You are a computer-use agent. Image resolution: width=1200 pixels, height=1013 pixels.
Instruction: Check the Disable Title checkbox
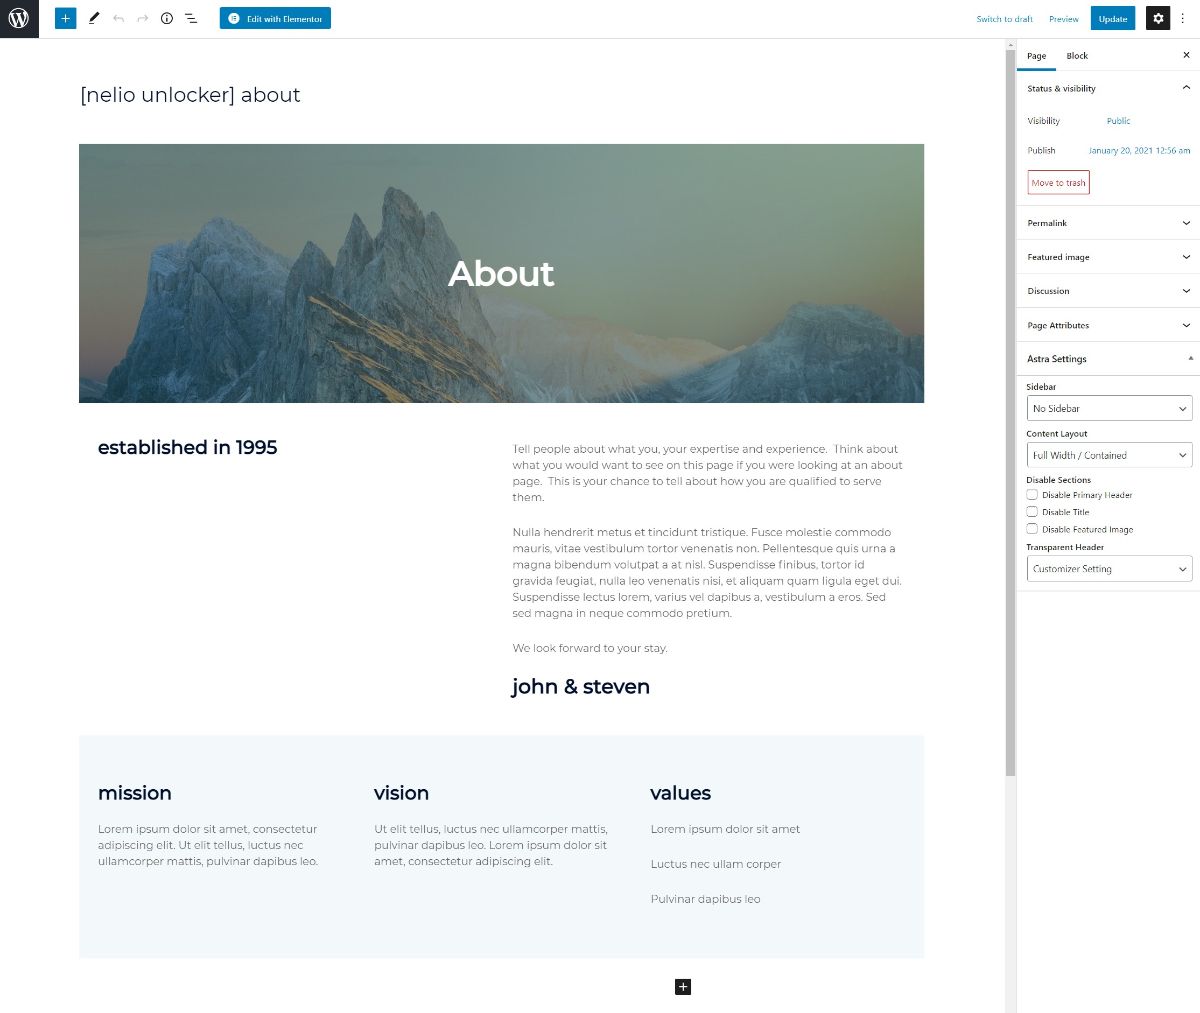[x=1032, y=511]
